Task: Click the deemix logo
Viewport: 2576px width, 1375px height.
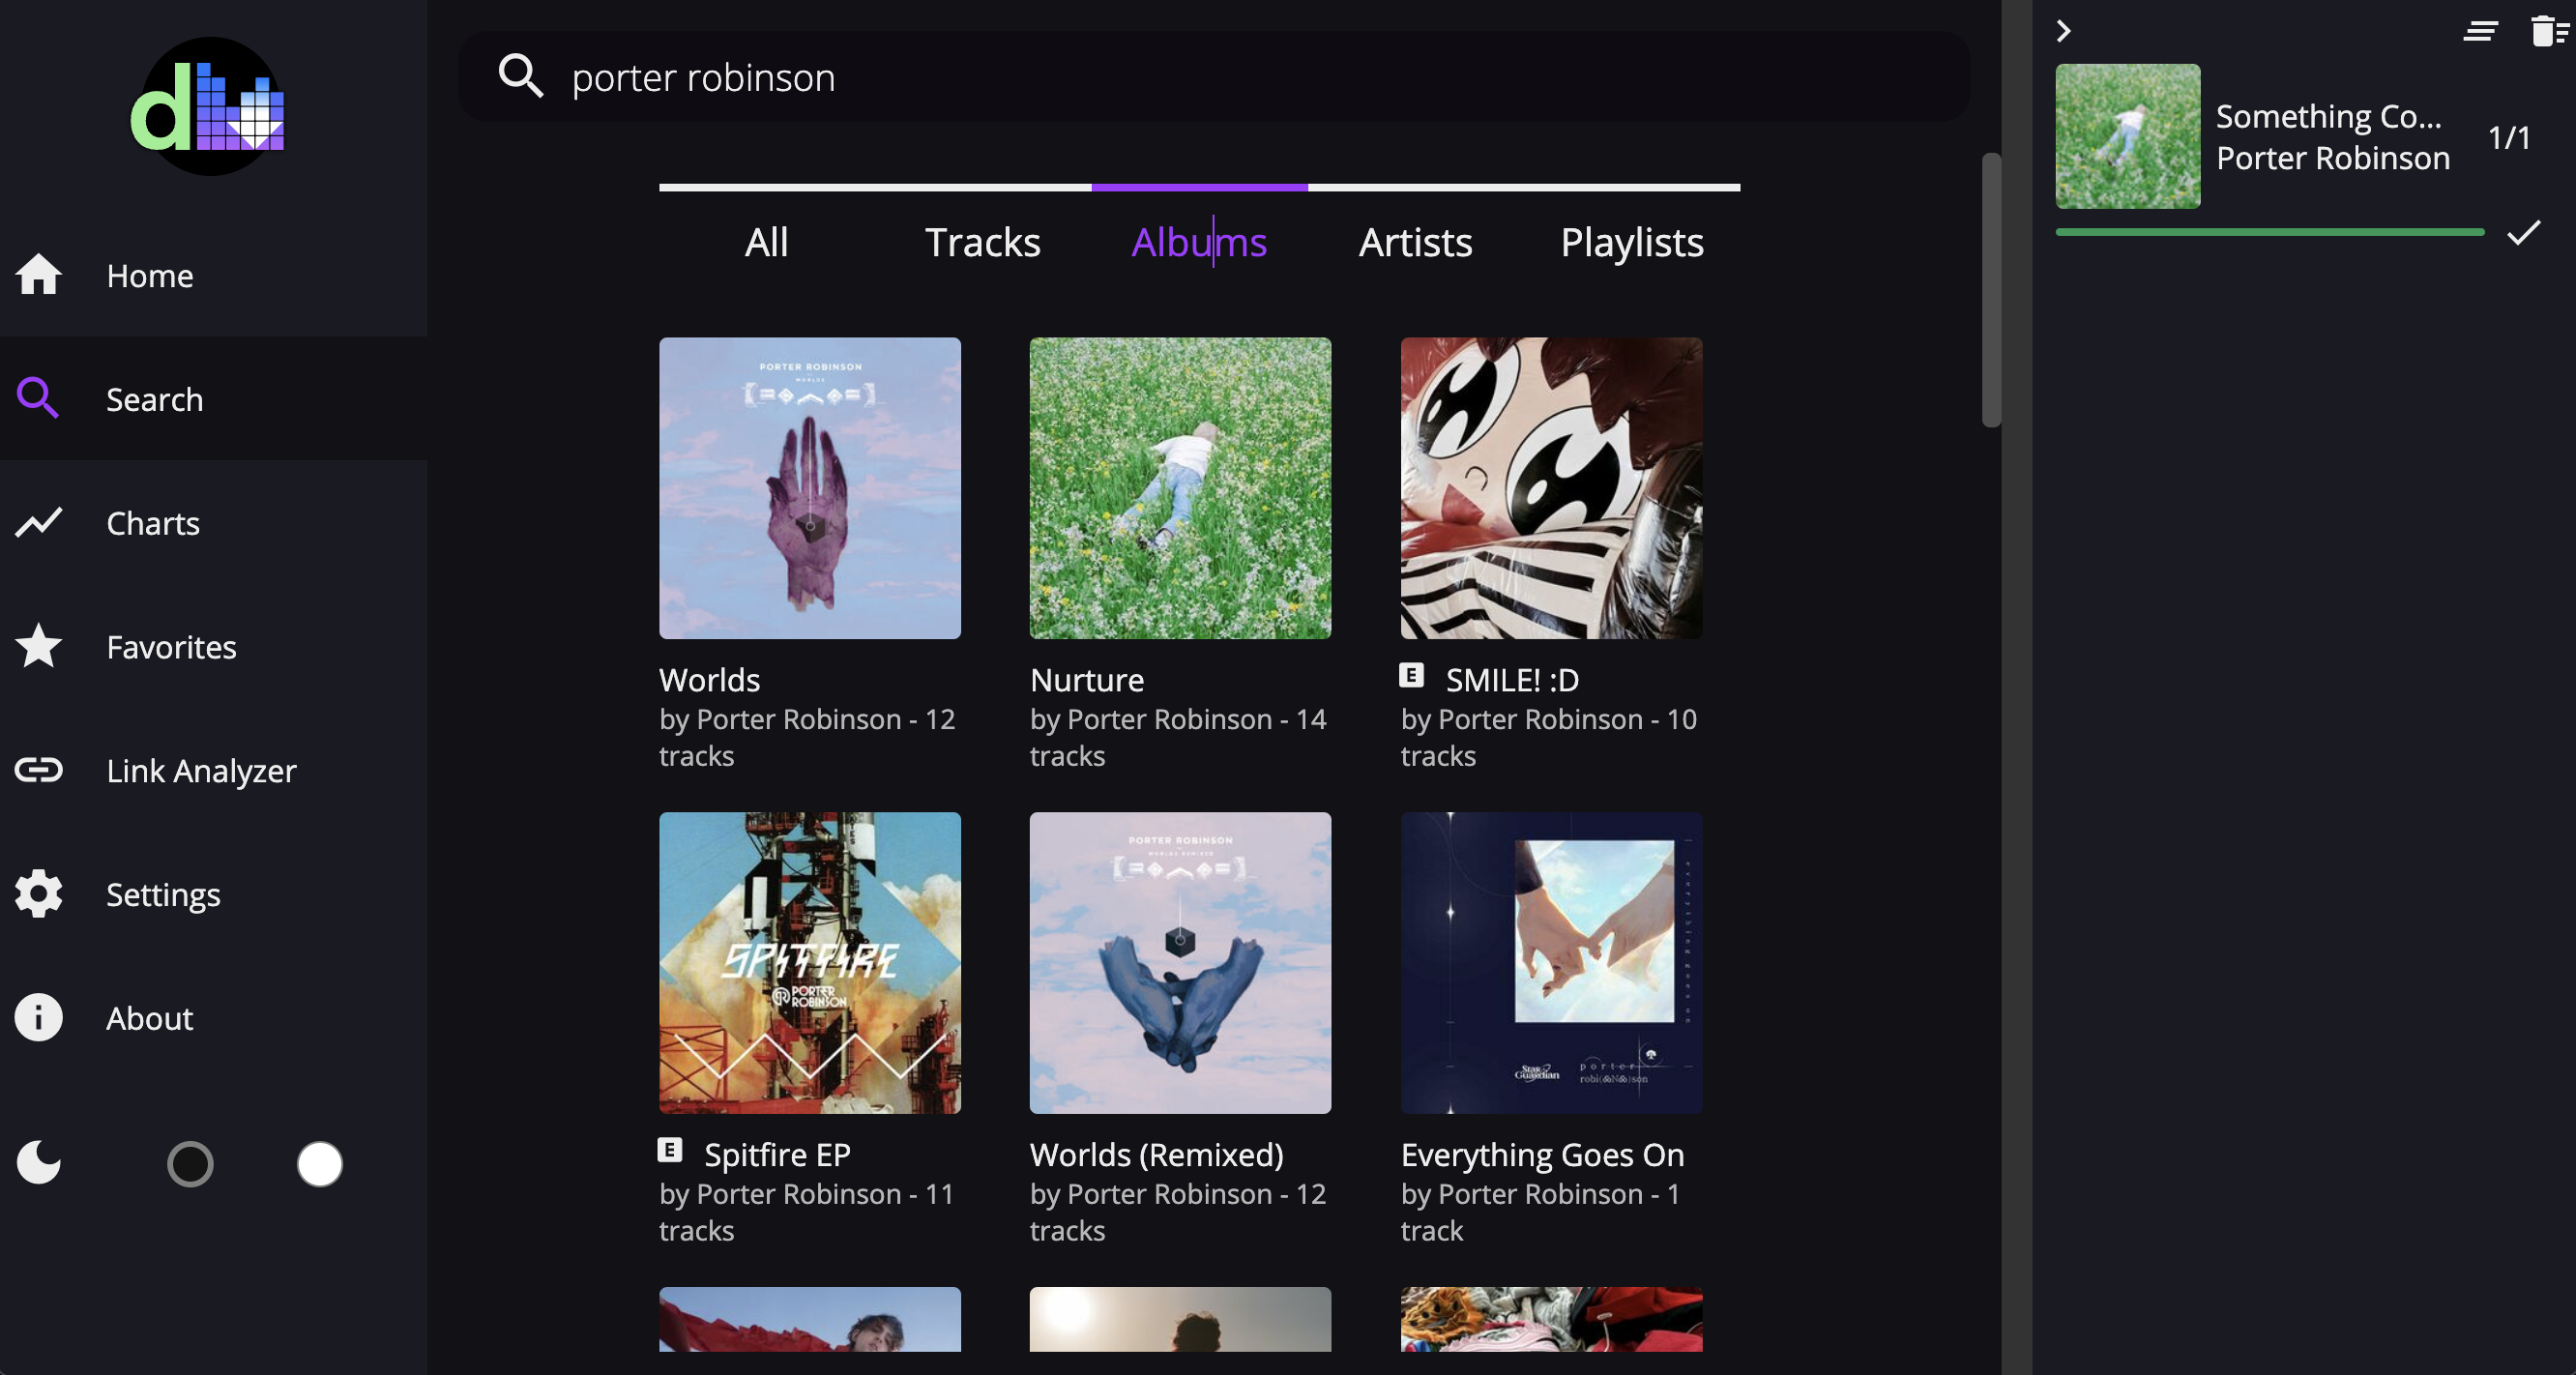Action: [x=208, y=106]
